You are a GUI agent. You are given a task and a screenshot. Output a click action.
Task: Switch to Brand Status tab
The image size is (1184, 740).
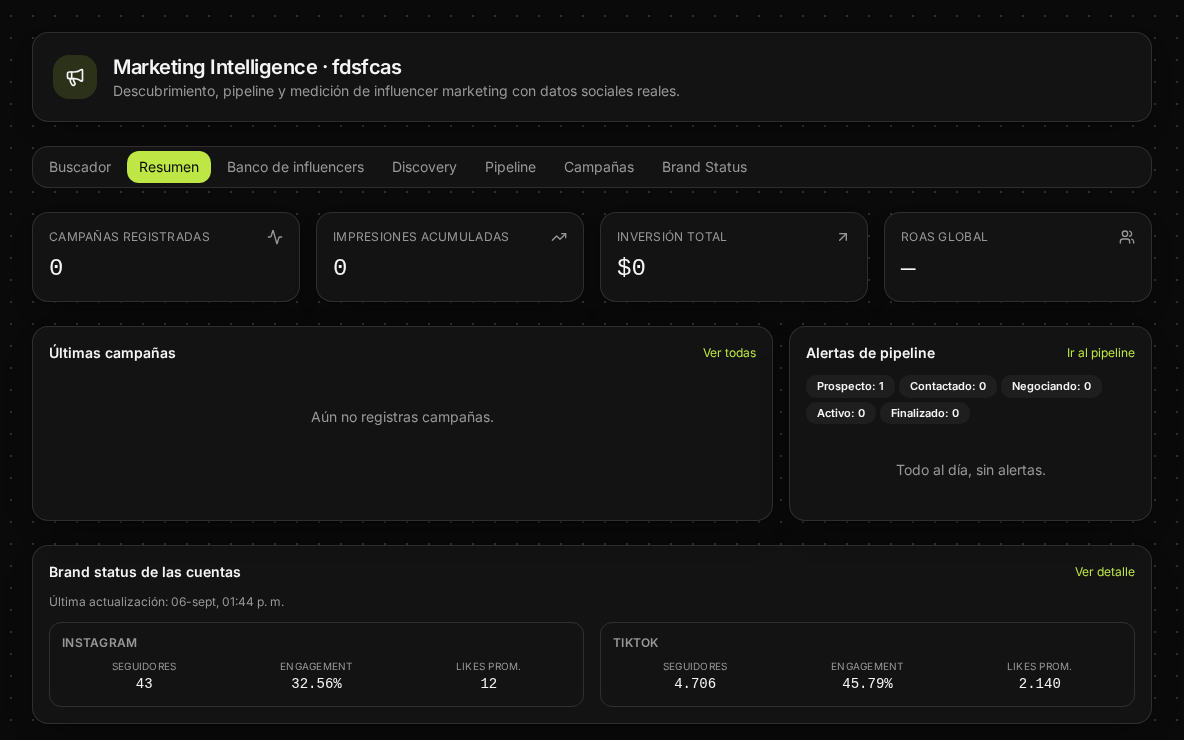click(705, 167)
